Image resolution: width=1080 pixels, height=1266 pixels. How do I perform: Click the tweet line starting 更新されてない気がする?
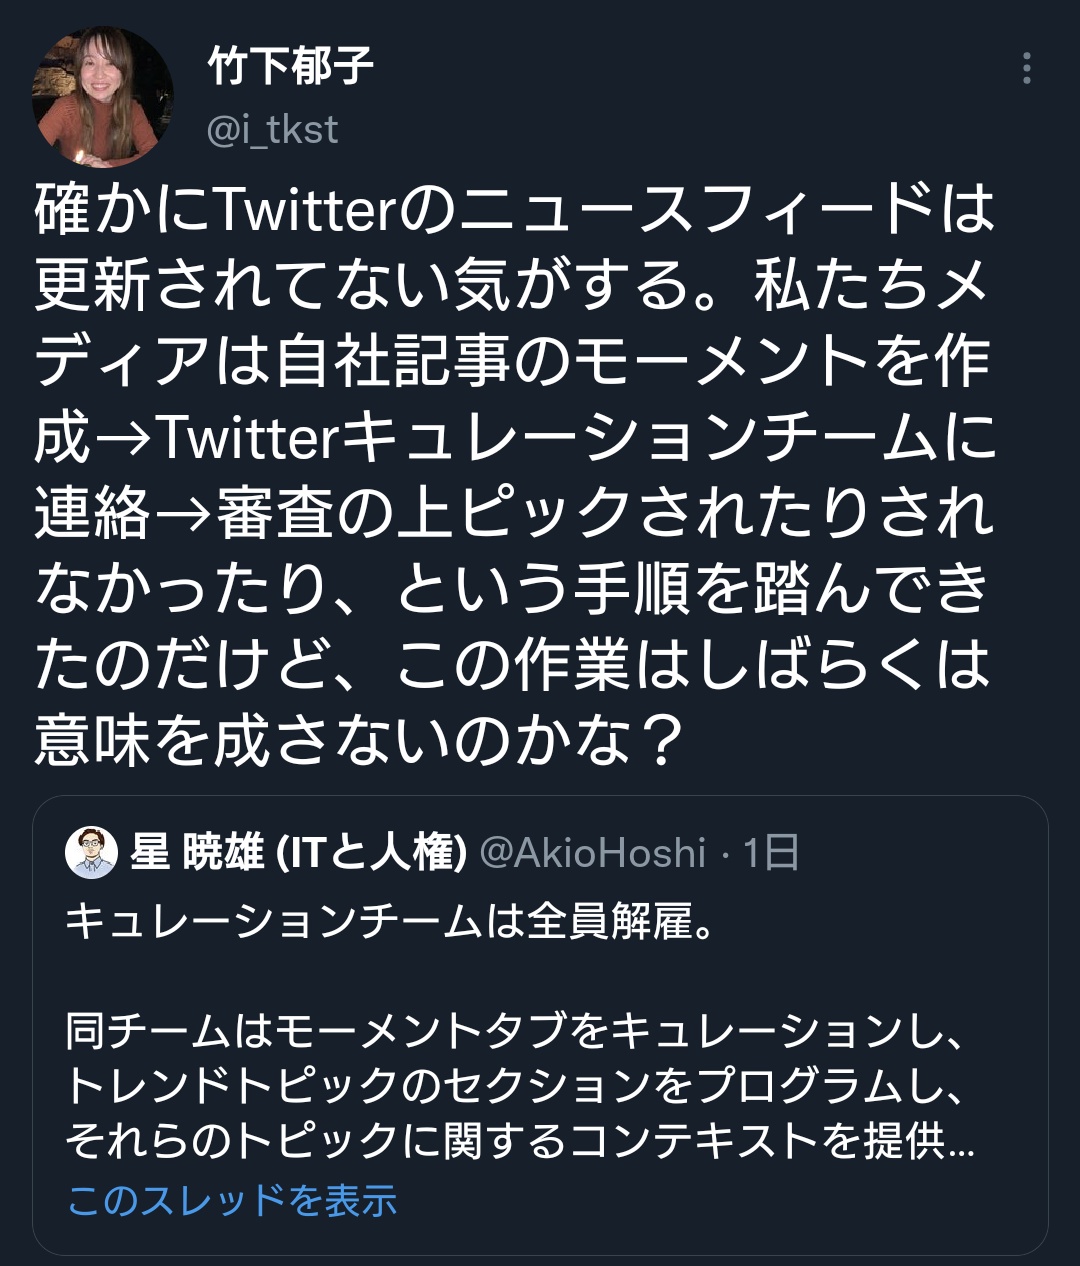pyautogui.click(x=512, y=285)
